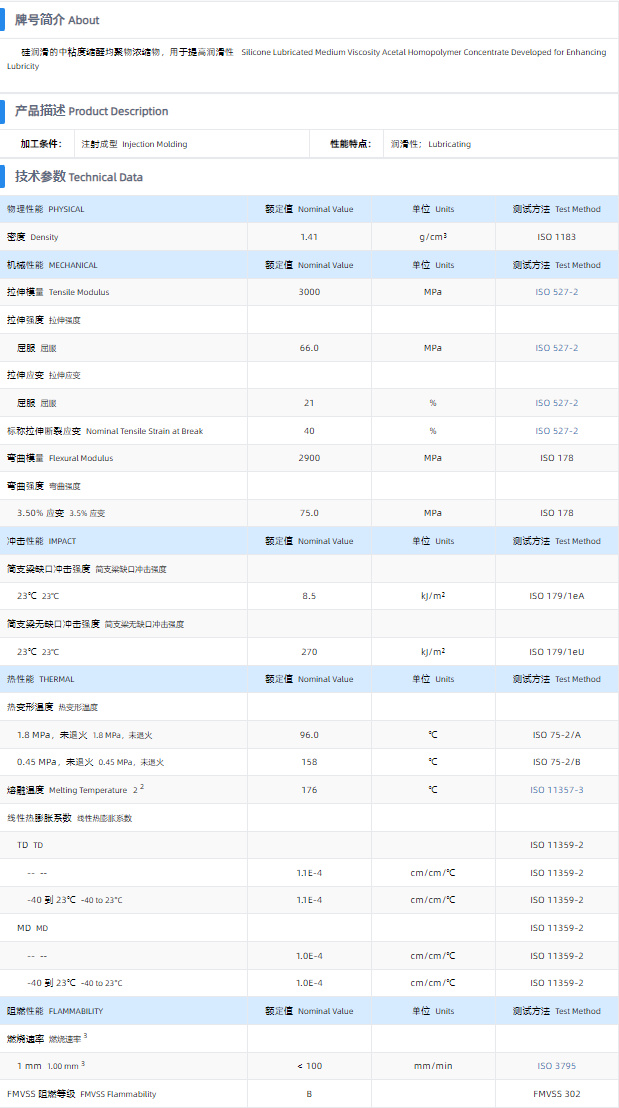Screen dimensions: 619x1108
Task: Click the Product Description section heading
Action: coord(91,111)
